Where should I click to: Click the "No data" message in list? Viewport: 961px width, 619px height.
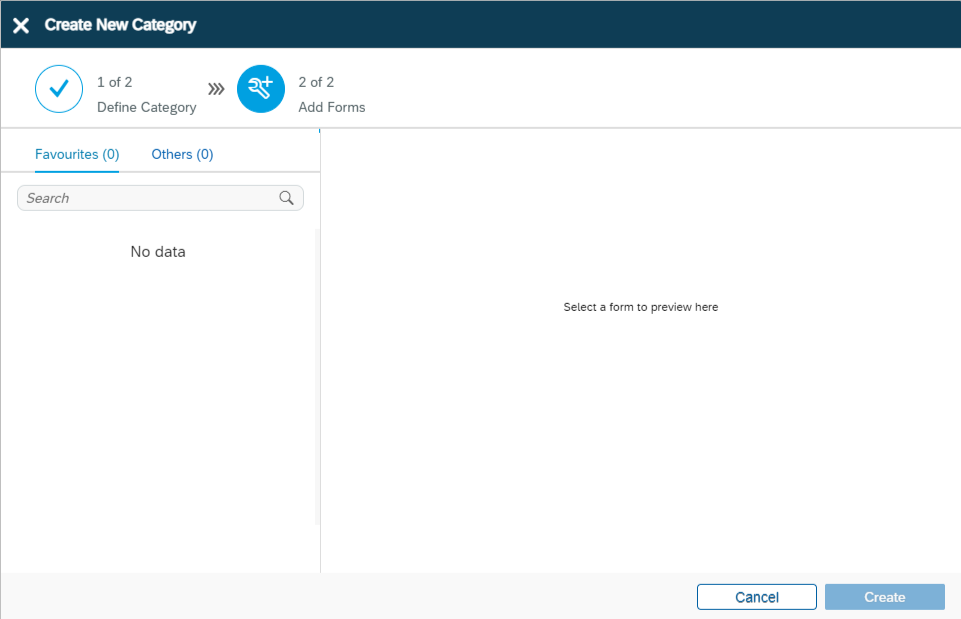click(x=158, y=252)
